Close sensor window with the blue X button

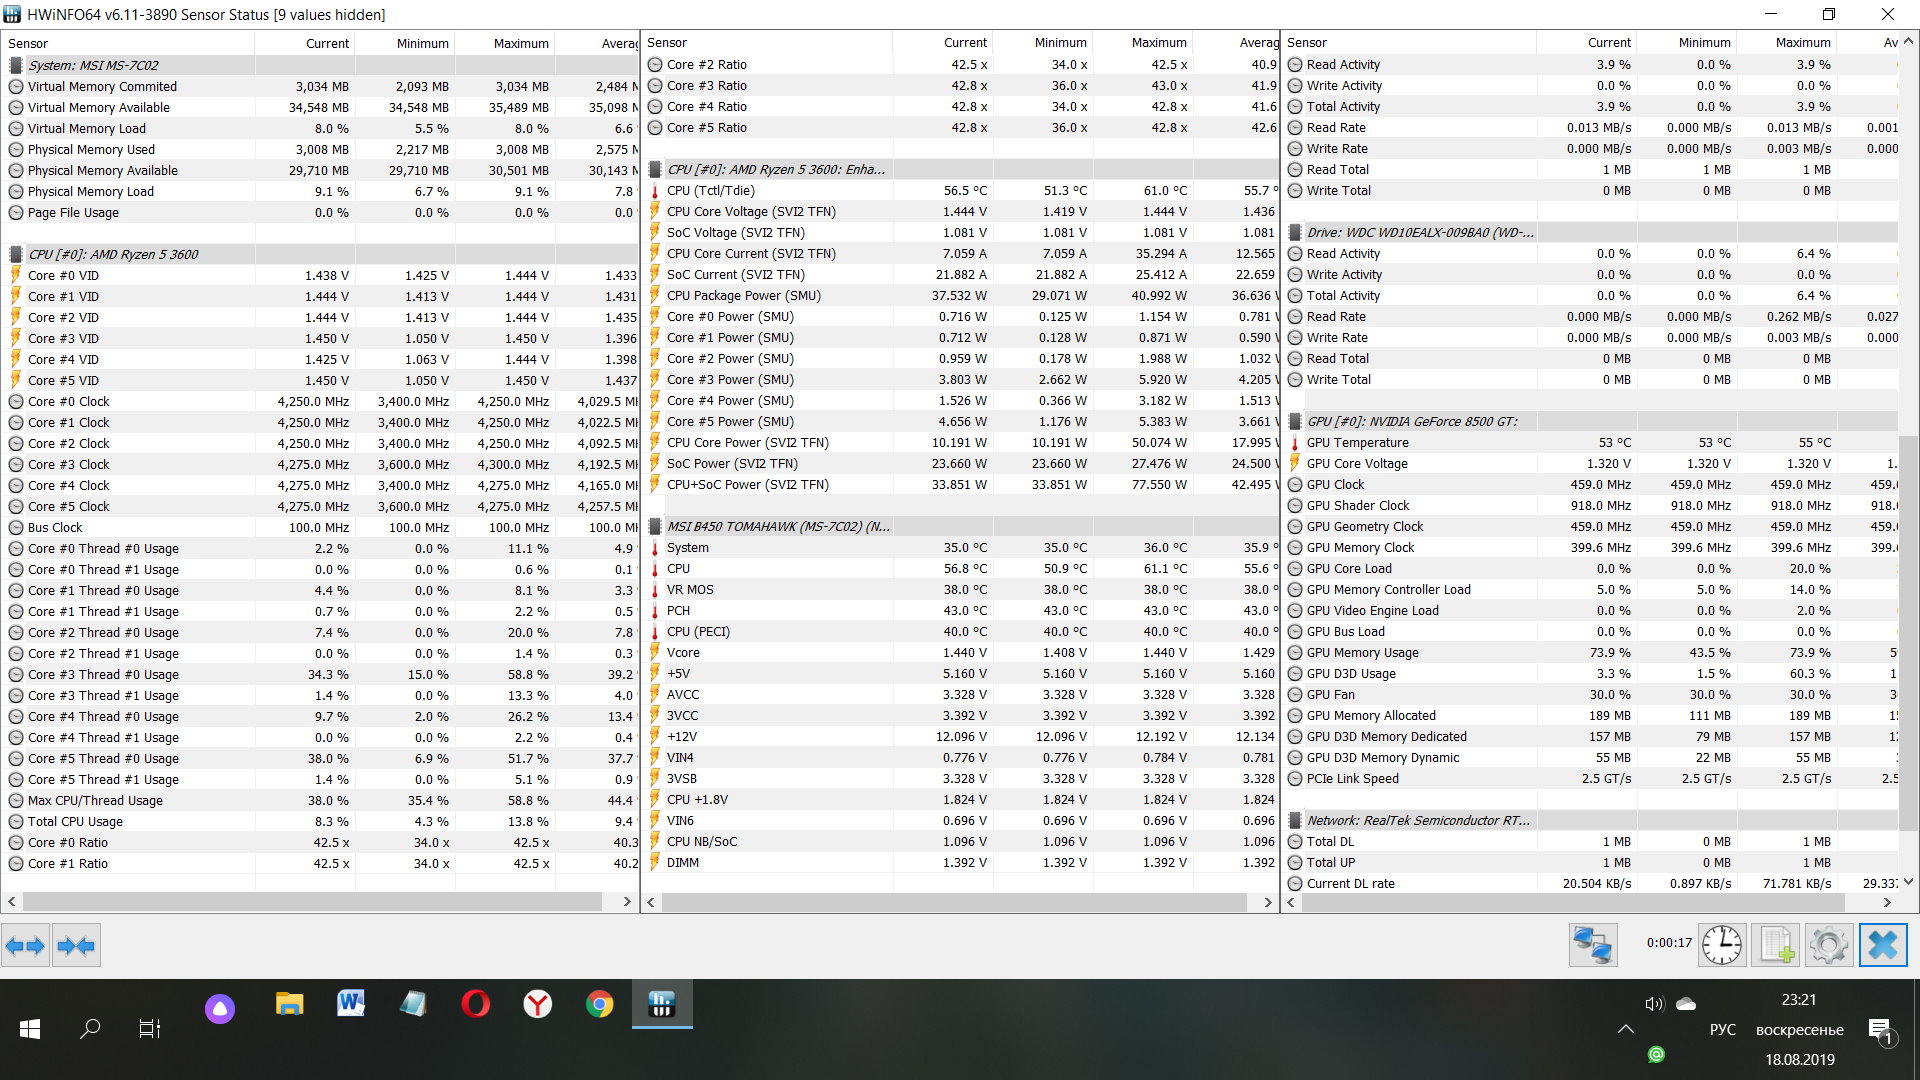pyautogui.click(x=1882, y=945)
